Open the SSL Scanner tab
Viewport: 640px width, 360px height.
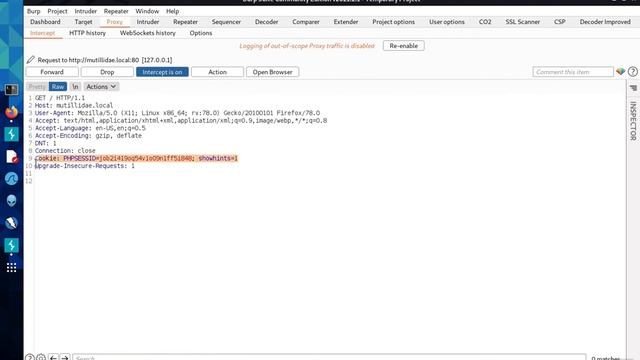tap(522, 22)
